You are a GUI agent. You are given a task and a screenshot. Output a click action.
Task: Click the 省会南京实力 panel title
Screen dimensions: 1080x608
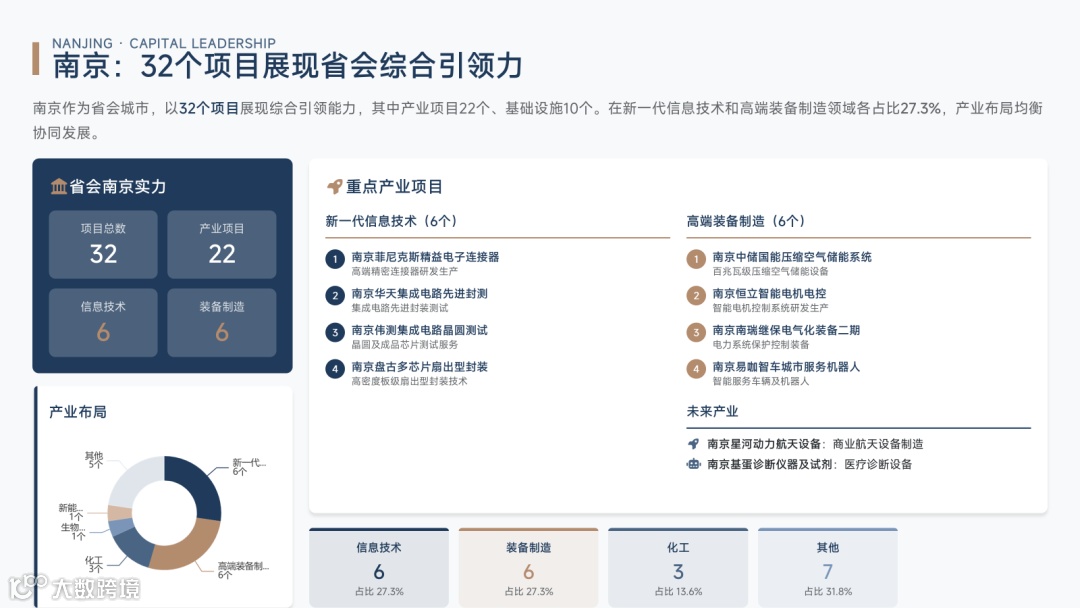click(x=117, y=187)
